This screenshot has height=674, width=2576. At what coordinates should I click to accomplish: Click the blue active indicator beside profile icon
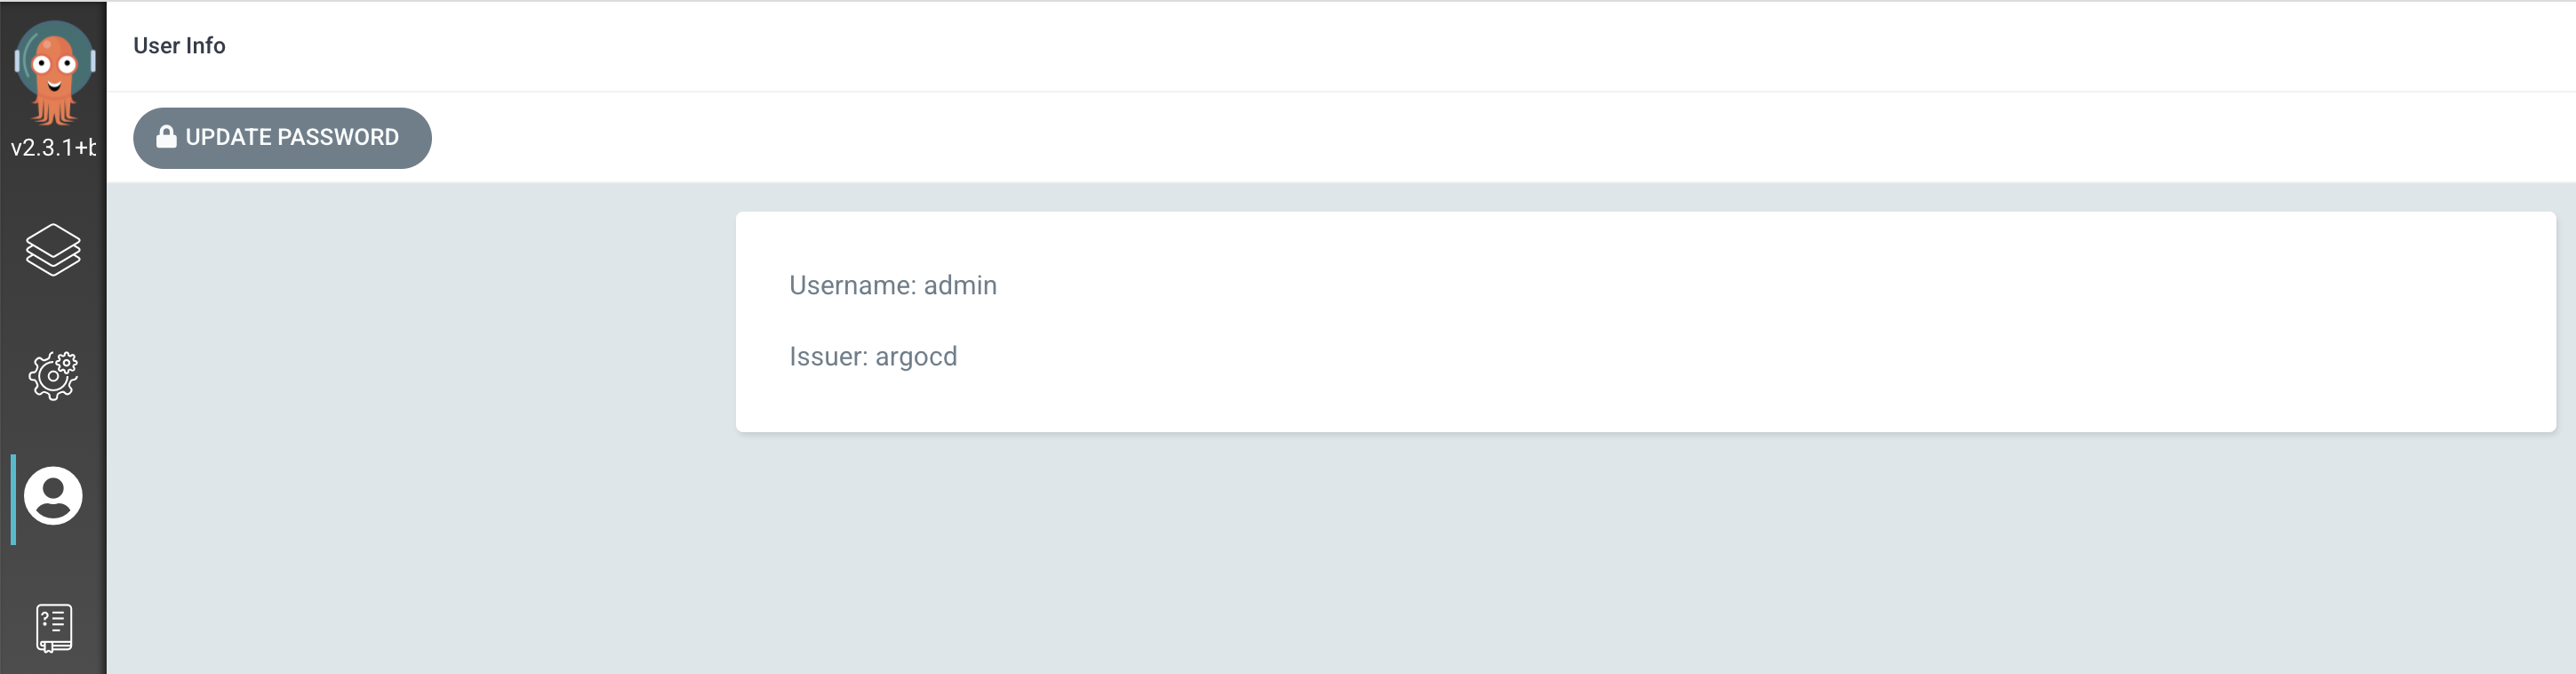[x=13, y=499]
